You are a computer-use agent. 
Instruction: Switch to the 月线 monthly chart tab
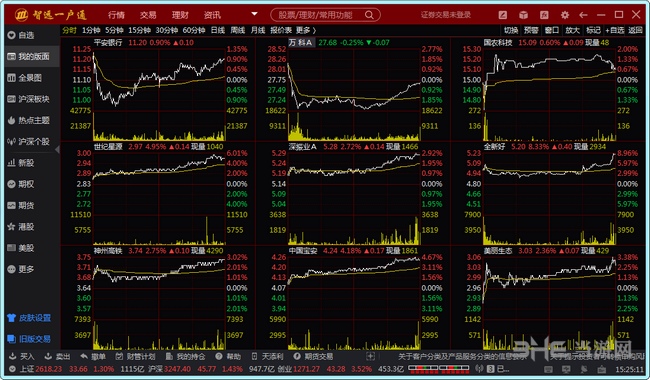coord(257,30)
